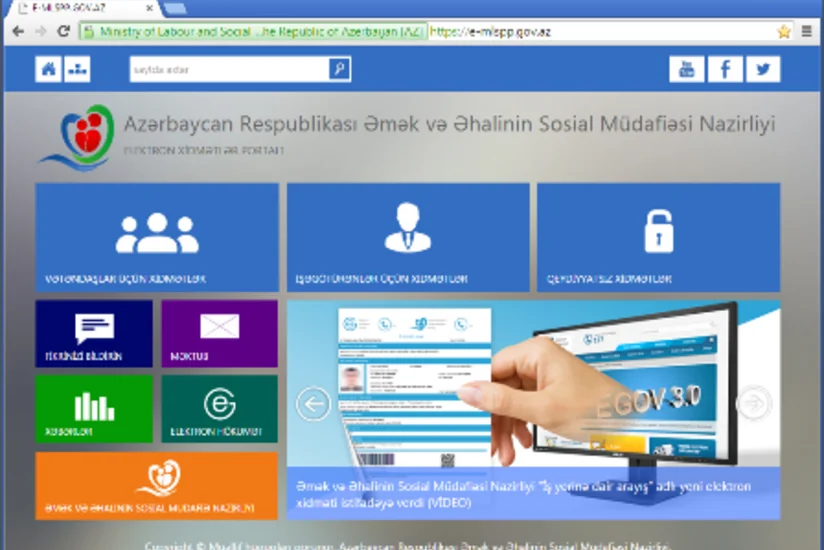Open the citizens services tile with people icon
Screen dimensions: 824x550
pos(157,237)
